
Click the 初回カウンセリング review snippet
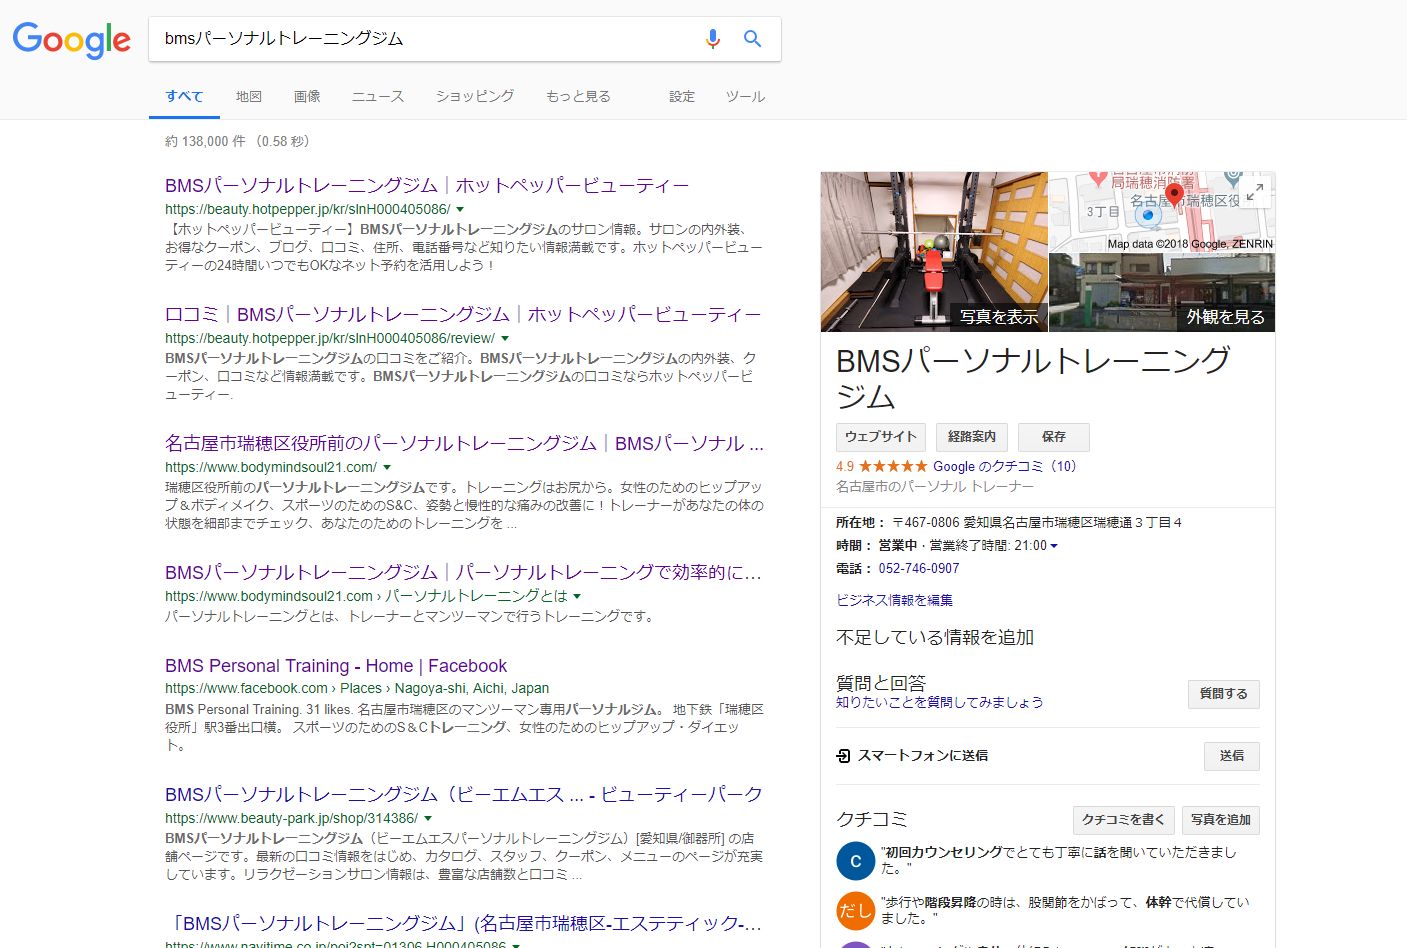[1058, 860]
